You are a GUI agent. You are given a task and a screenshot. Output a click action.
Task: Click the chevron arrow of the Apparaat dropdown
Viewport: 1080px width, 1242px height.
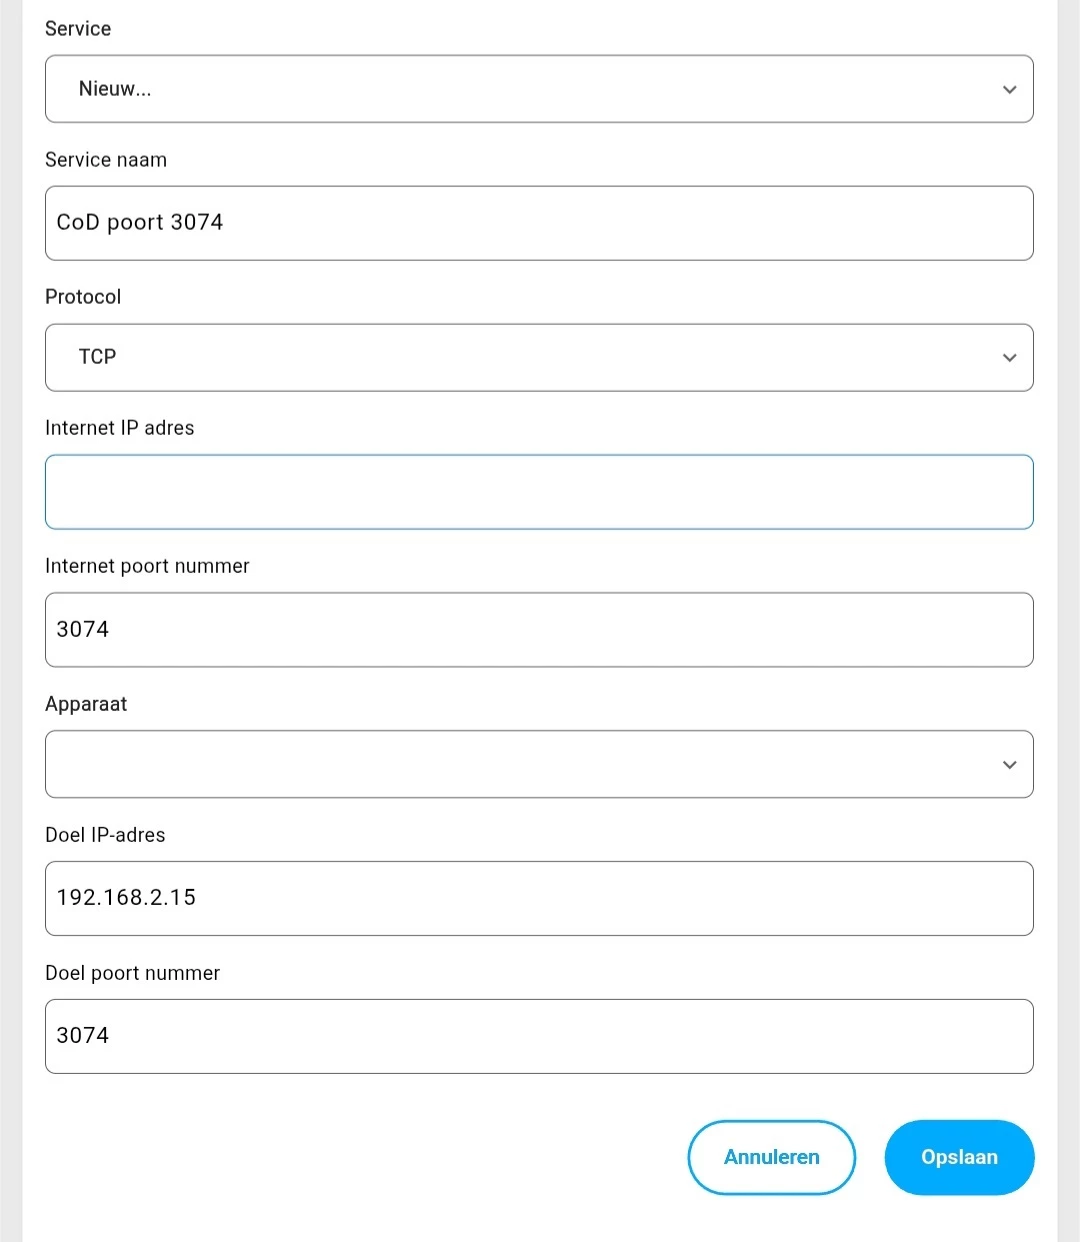1009,765
